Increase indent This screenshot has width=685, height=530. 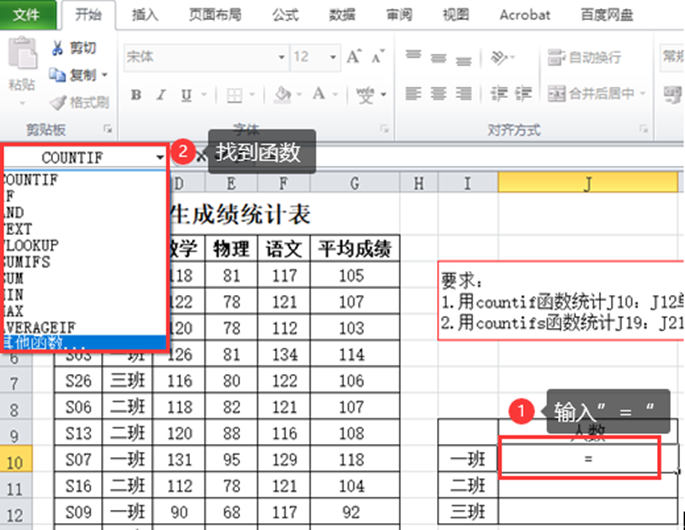click(x=523, y=94)
